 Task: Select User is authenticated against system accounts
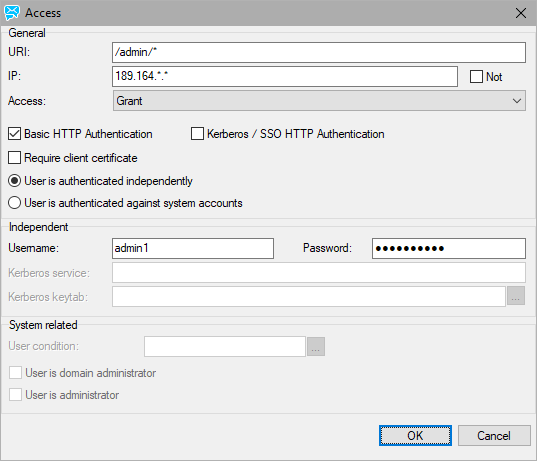[14, 203]
